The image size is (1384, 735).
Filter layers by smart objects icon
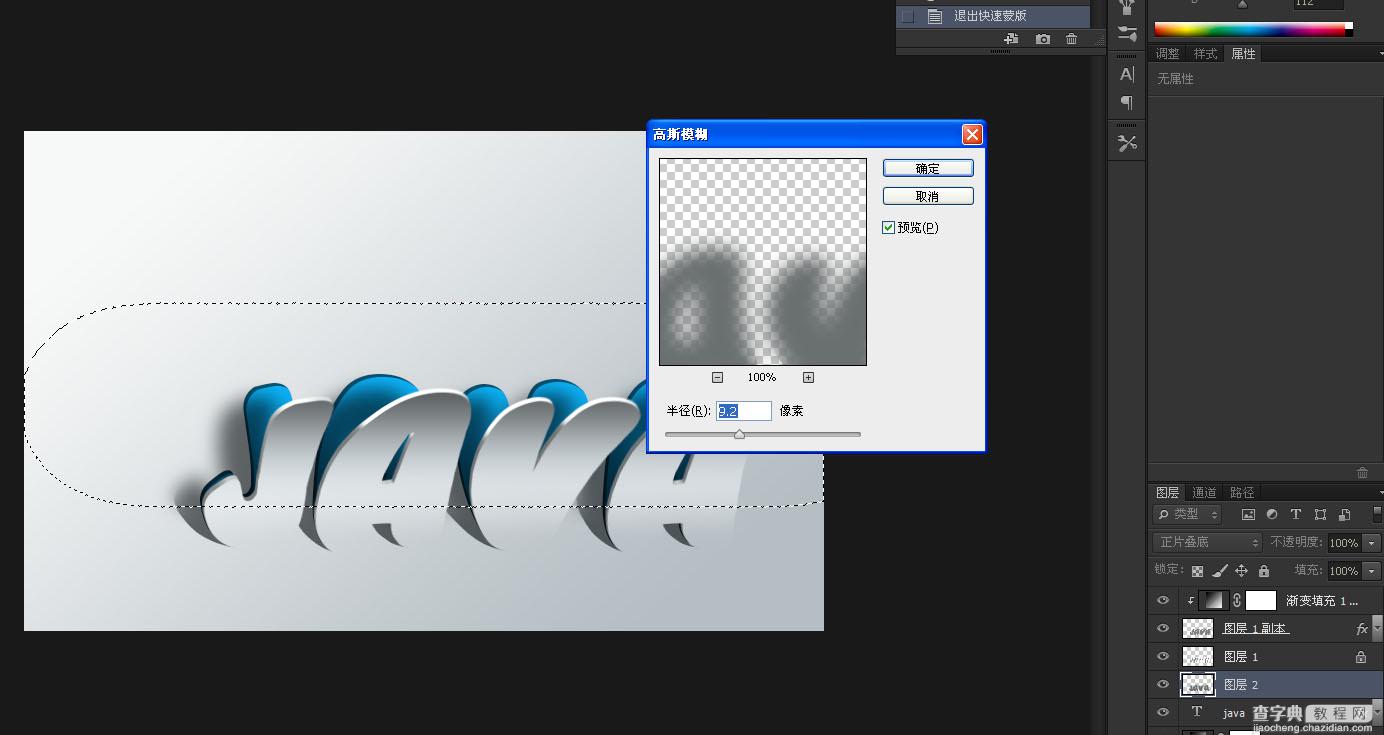click(1345, 514)
